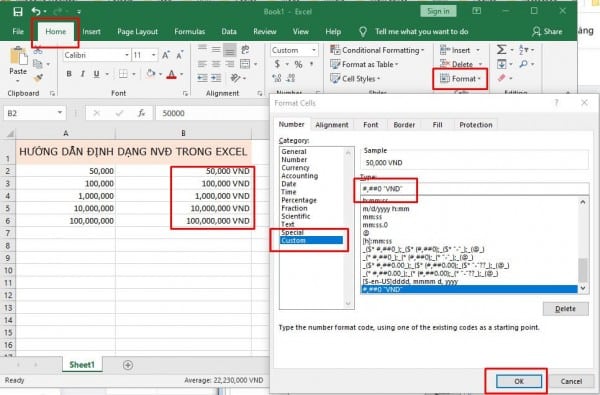Screen dimensions: 600x395
Task: Click the Font Color red A icon
Action: 171,74
